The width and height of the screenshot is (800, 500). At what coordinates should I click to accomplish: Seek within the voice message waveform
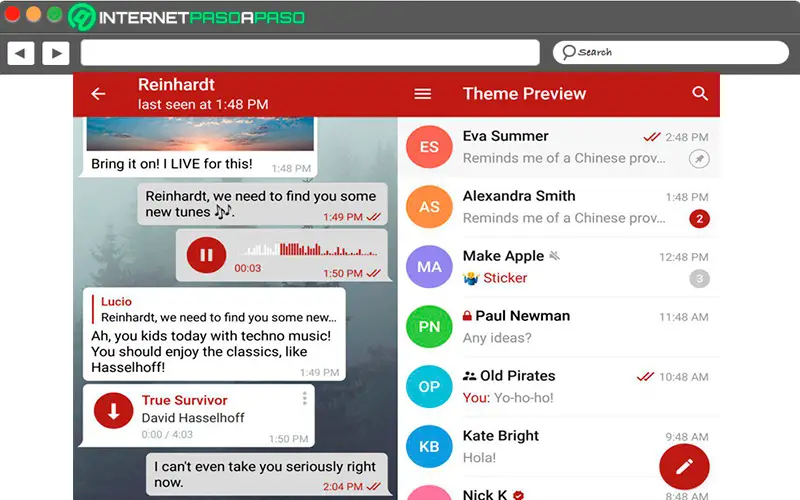[308, 249]
